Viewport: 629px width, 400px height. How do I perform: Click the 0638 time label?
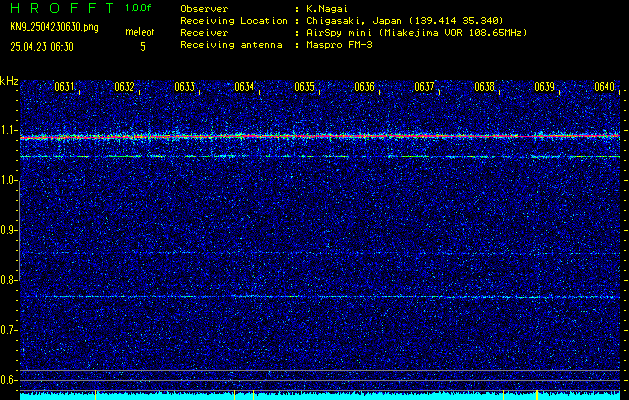pyautogui.click(x=485, y=87)
